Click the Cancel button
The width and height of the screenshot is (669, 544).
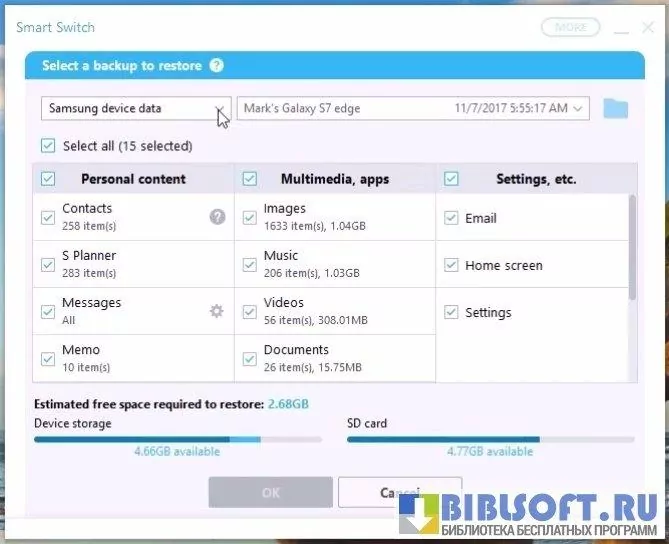399,492
